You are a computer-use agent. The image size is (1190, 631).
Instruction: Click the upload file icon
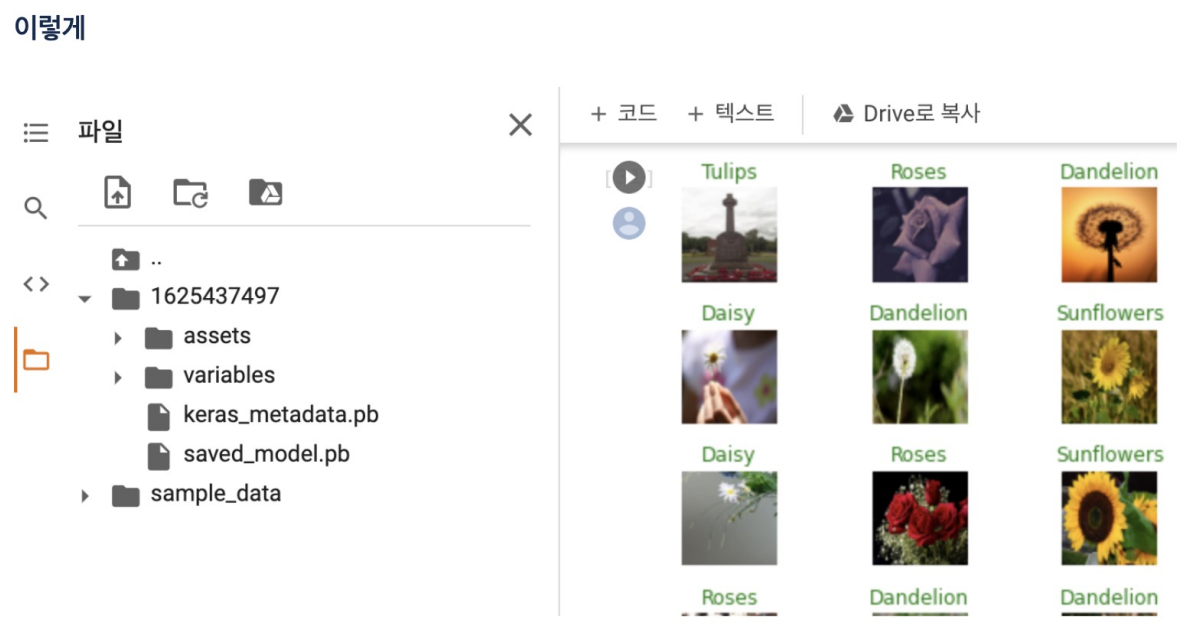[118, 192]
